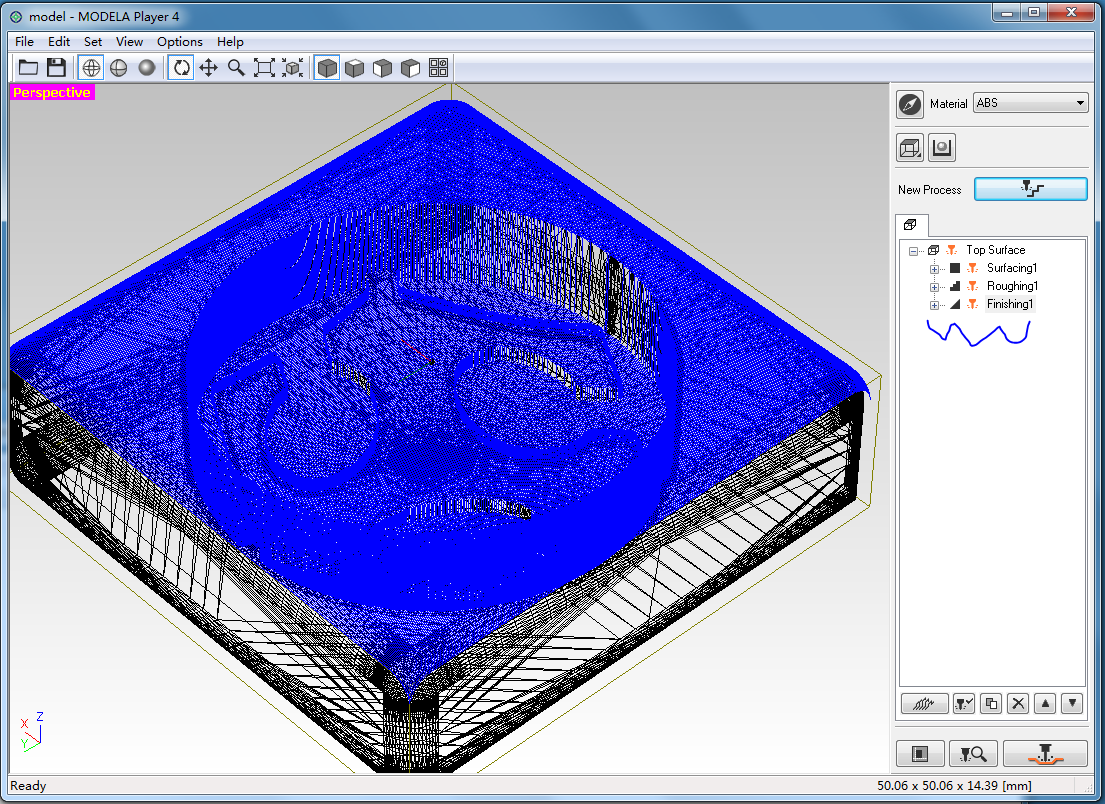
Task: Expand the Roughing1 process node
Action: click(934, 287)
